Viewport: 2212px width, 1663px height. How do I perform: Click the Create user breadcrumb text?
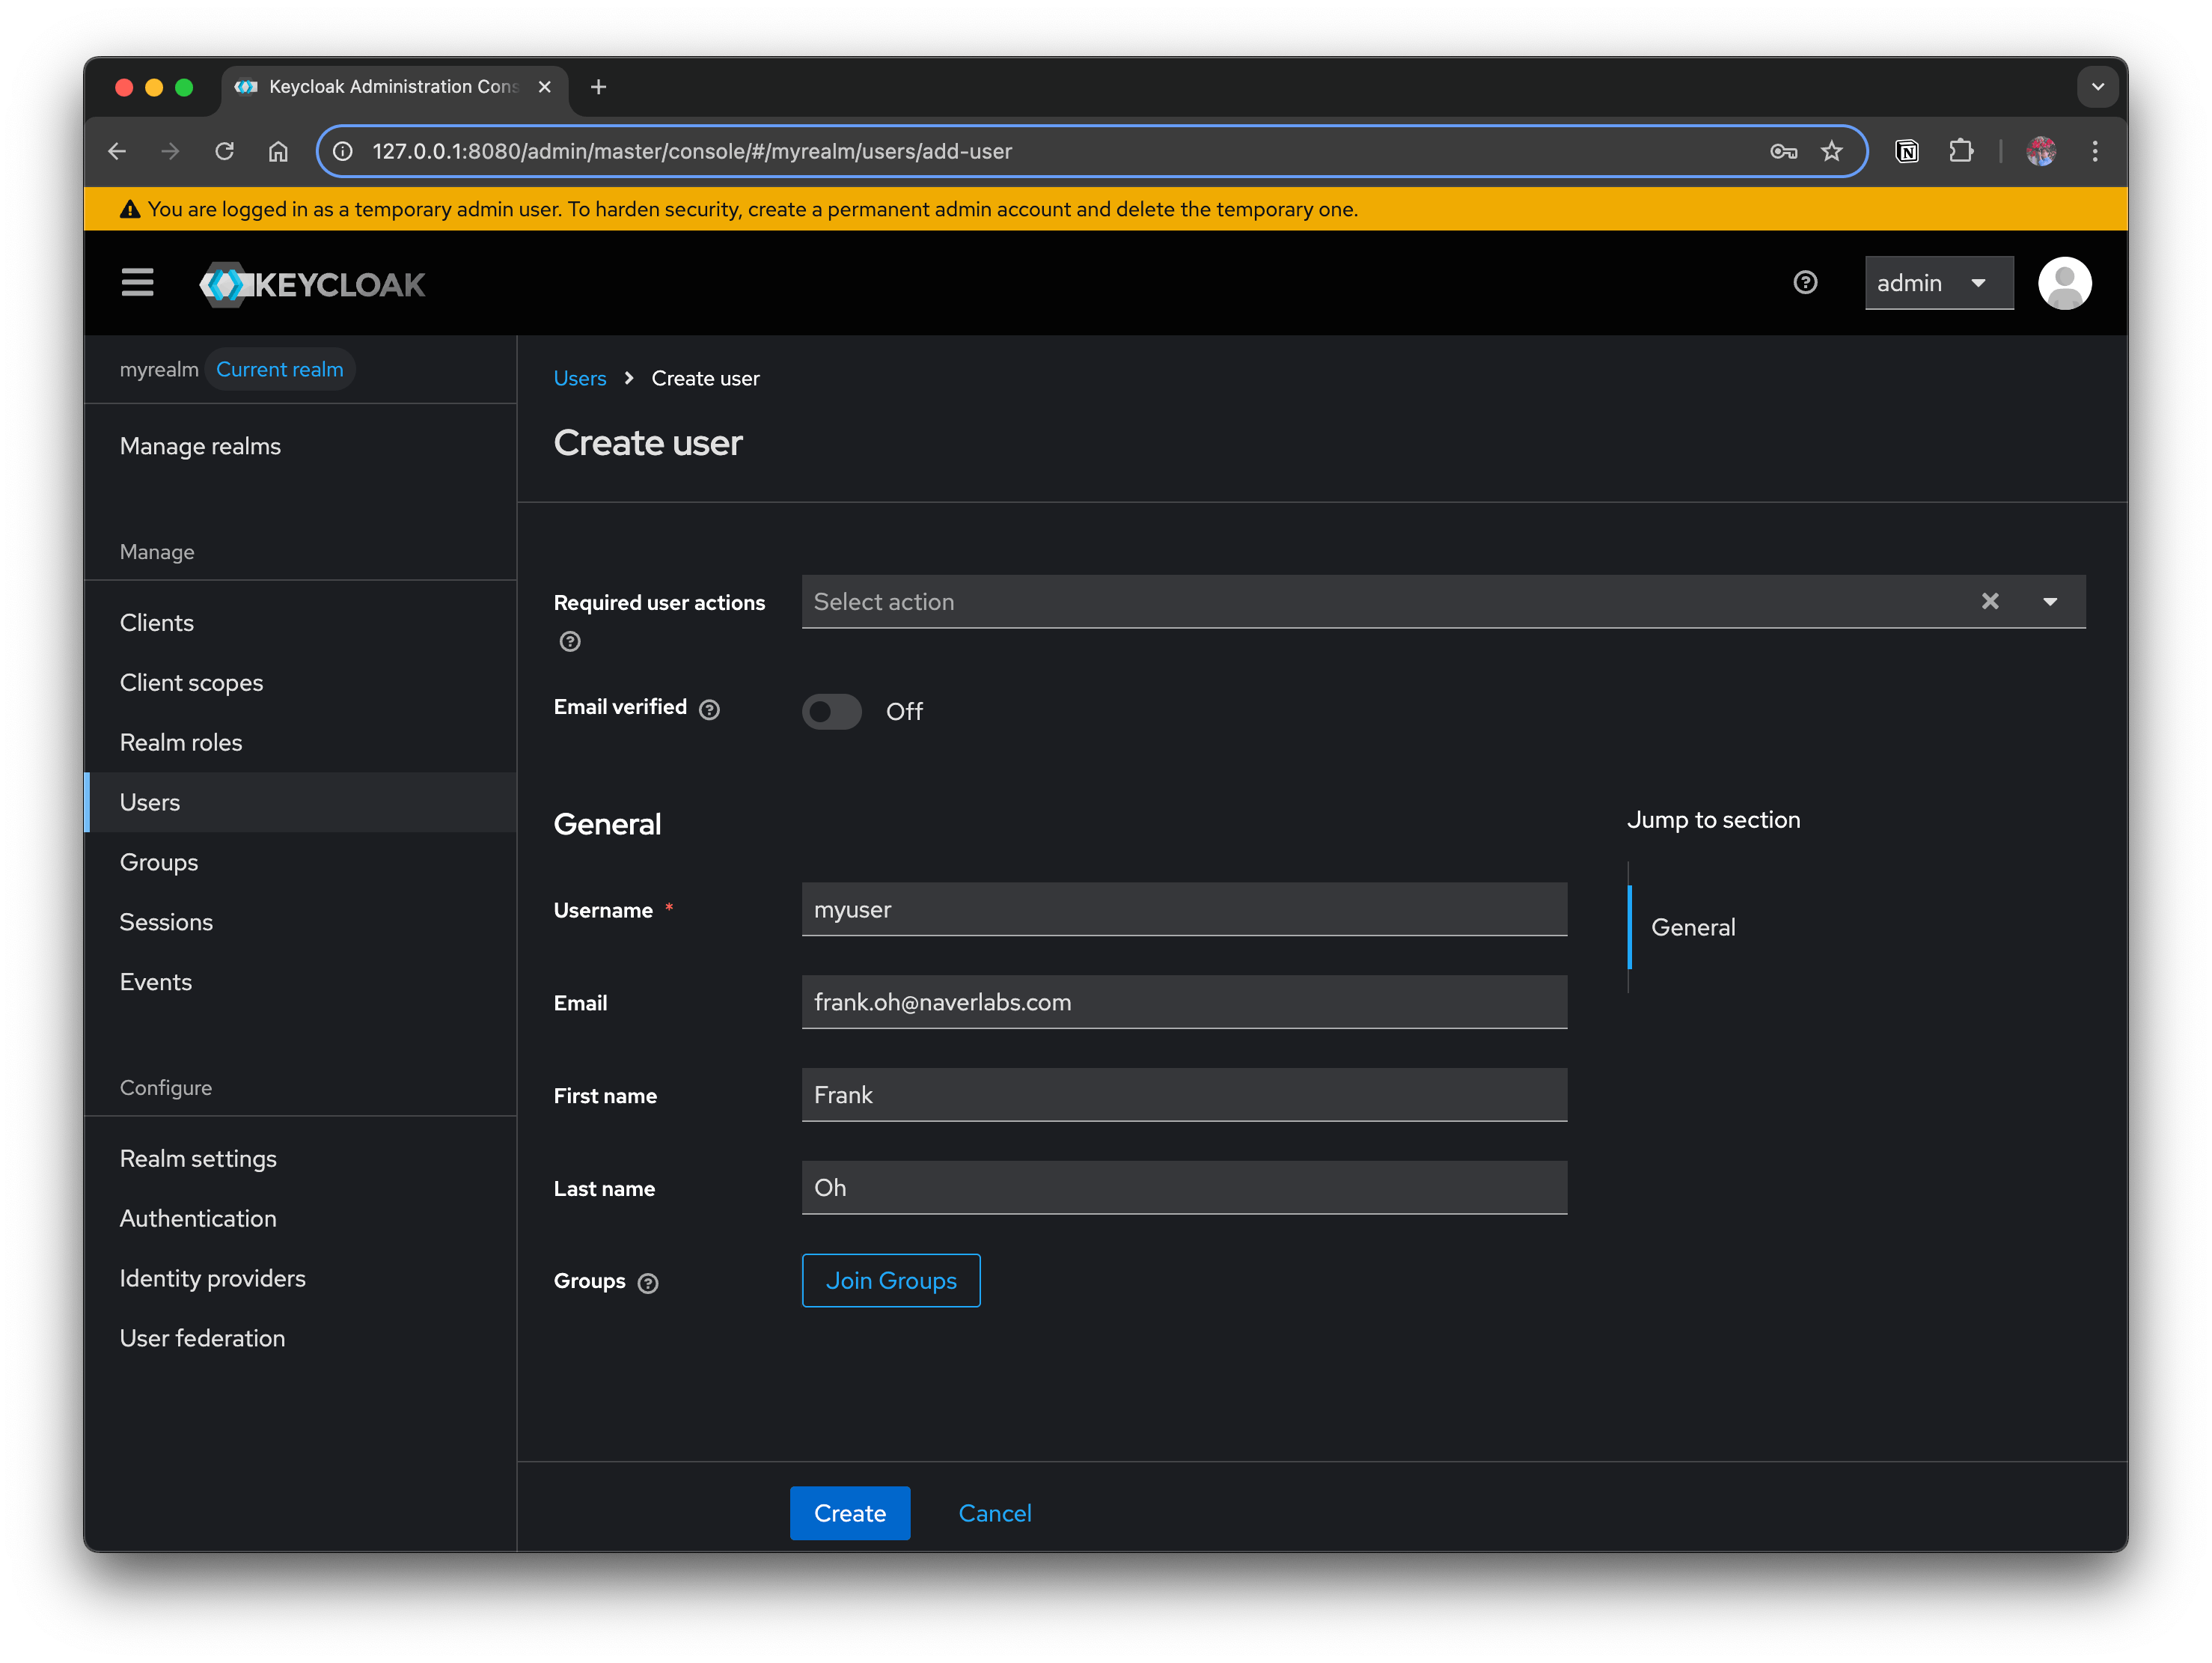tap(705, 378)
